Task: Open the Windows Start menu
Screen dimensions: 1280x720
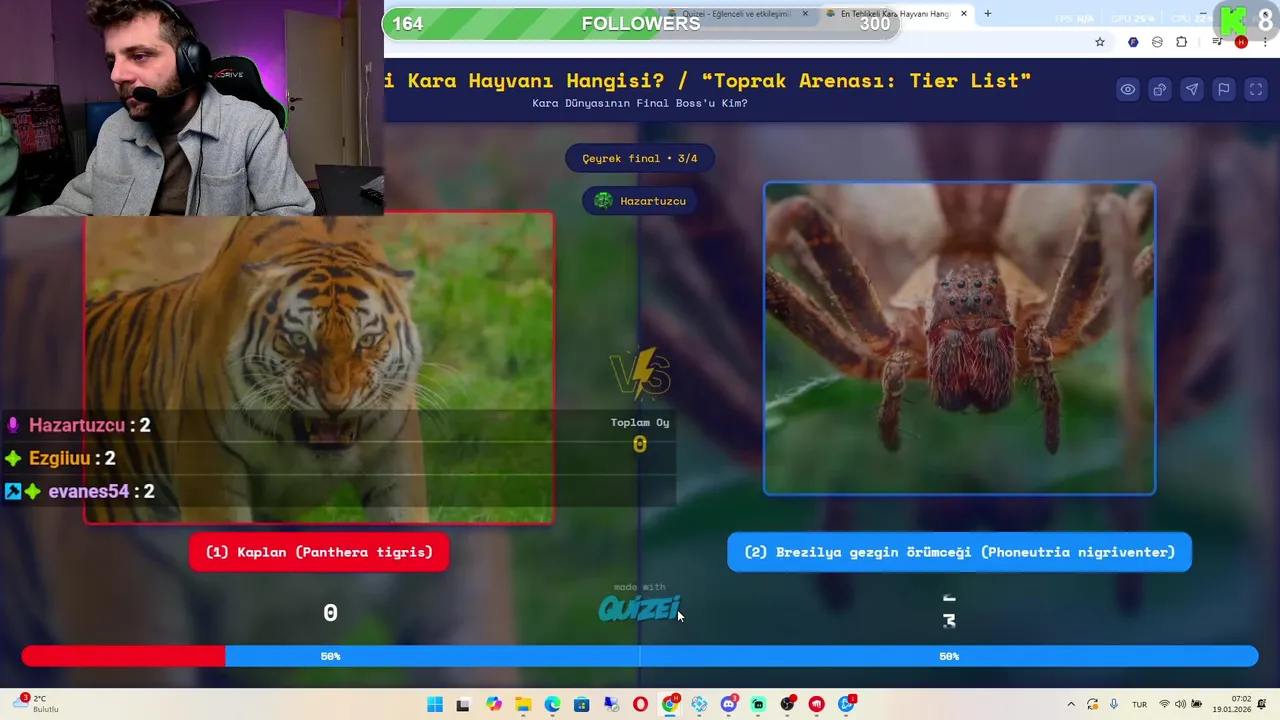Action: pyautogui.click(x=435, y=704)
